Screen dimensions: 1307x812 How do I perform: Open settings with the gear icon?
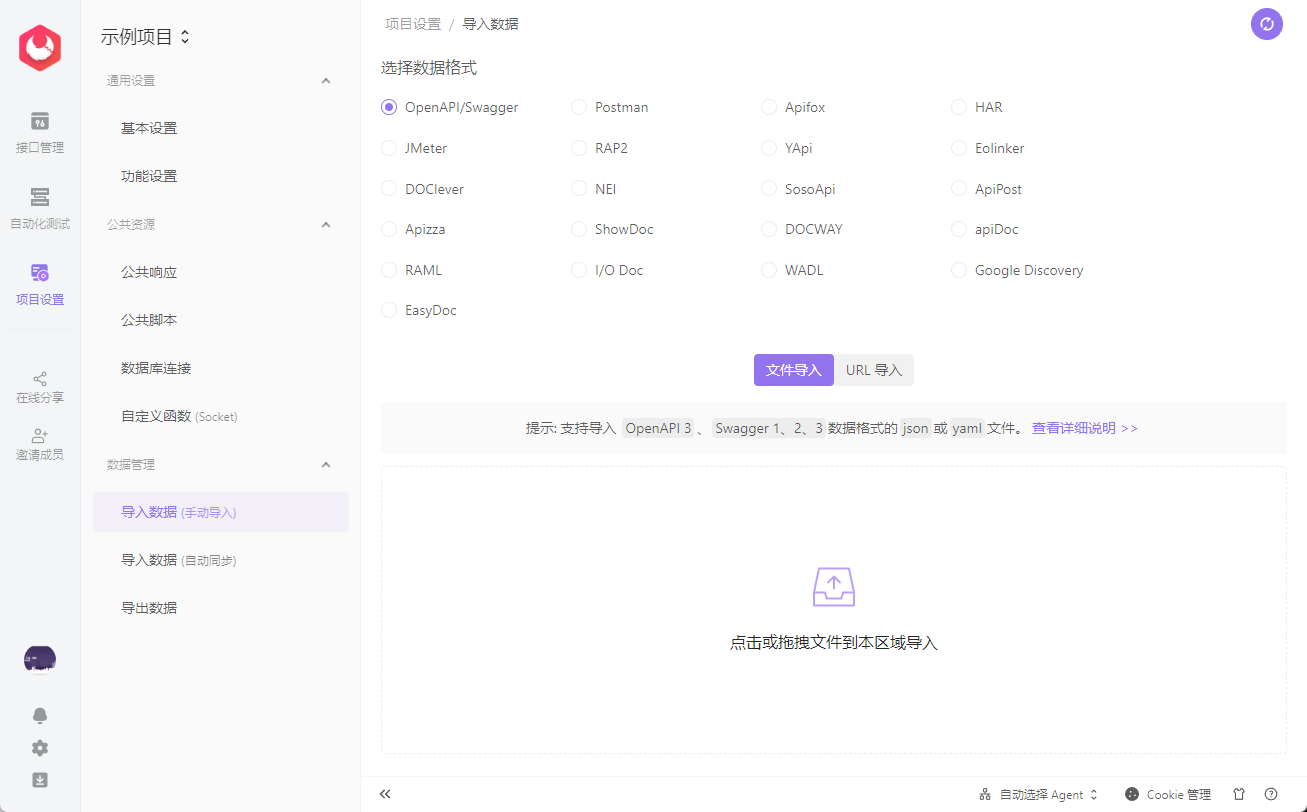39,748
